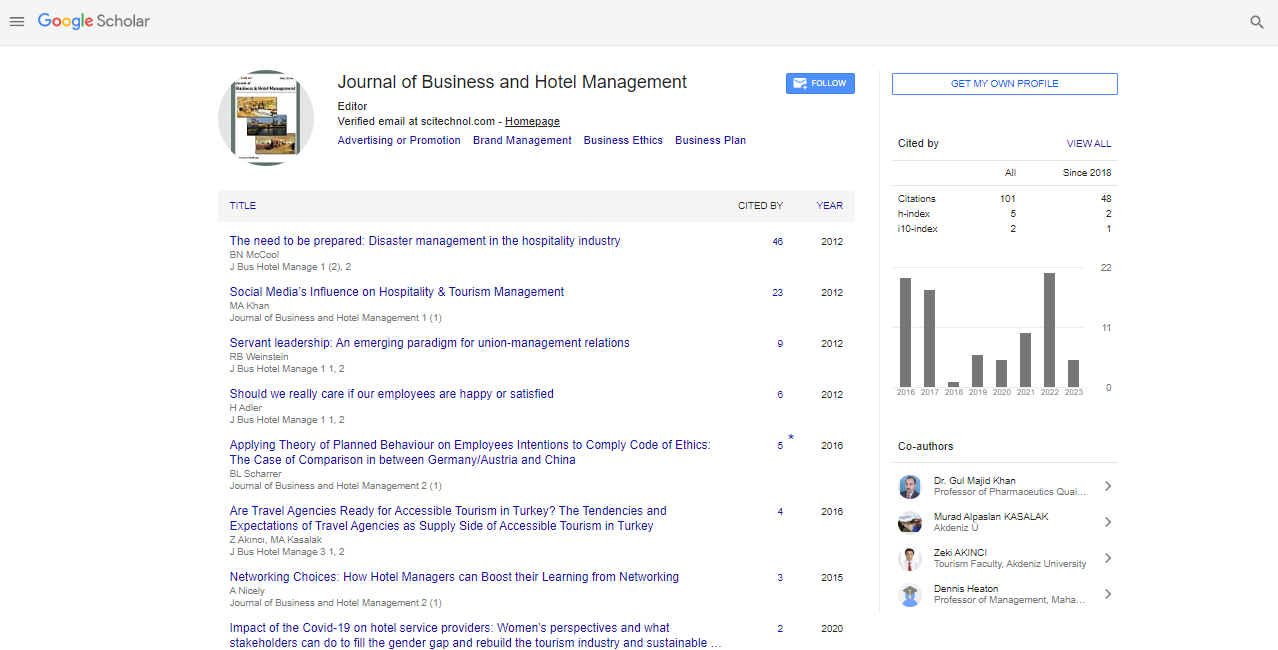
Task: Expand the Zeki AKINCI co-author chevron
Action: [x=1108, y=559]
